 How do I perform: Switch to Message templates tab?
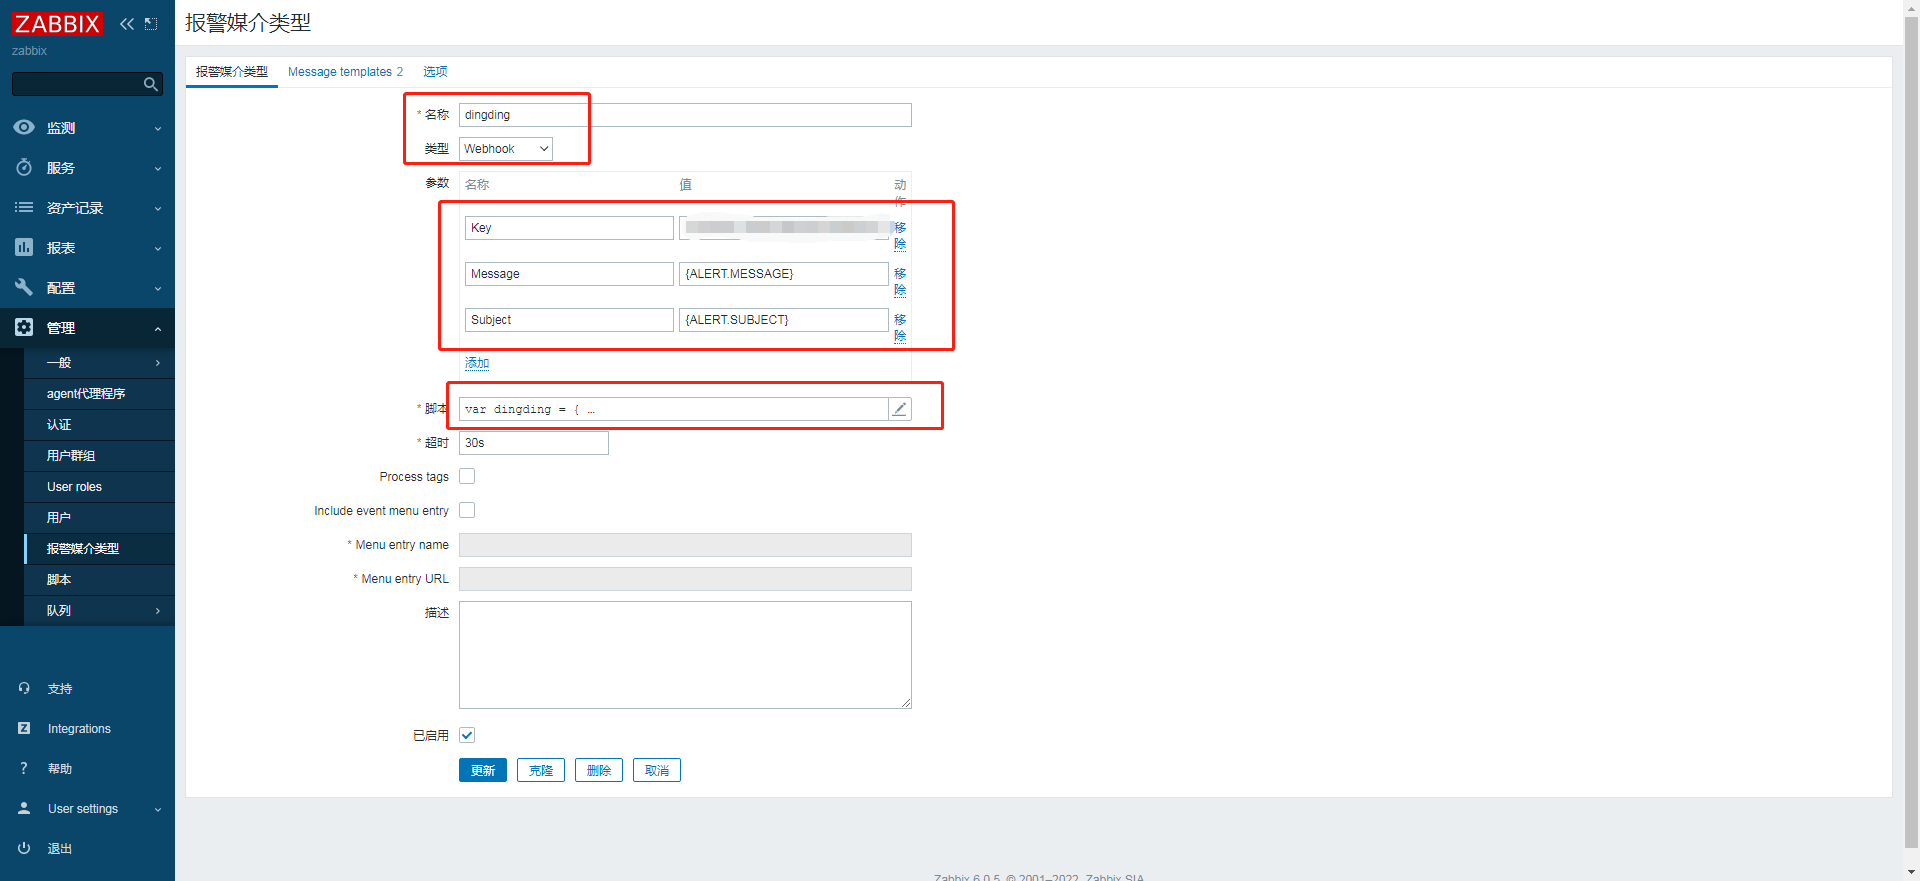point(345,72)
